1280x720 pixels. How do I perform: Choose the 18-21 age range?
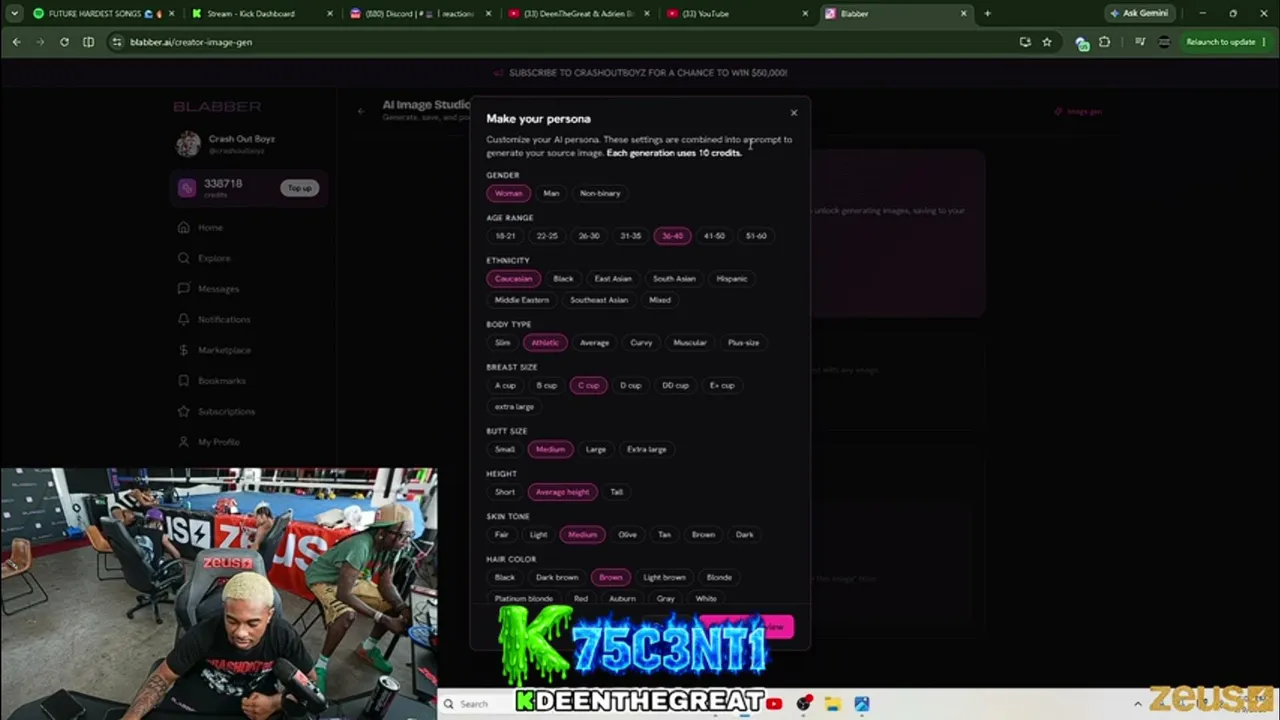(505, 236)
